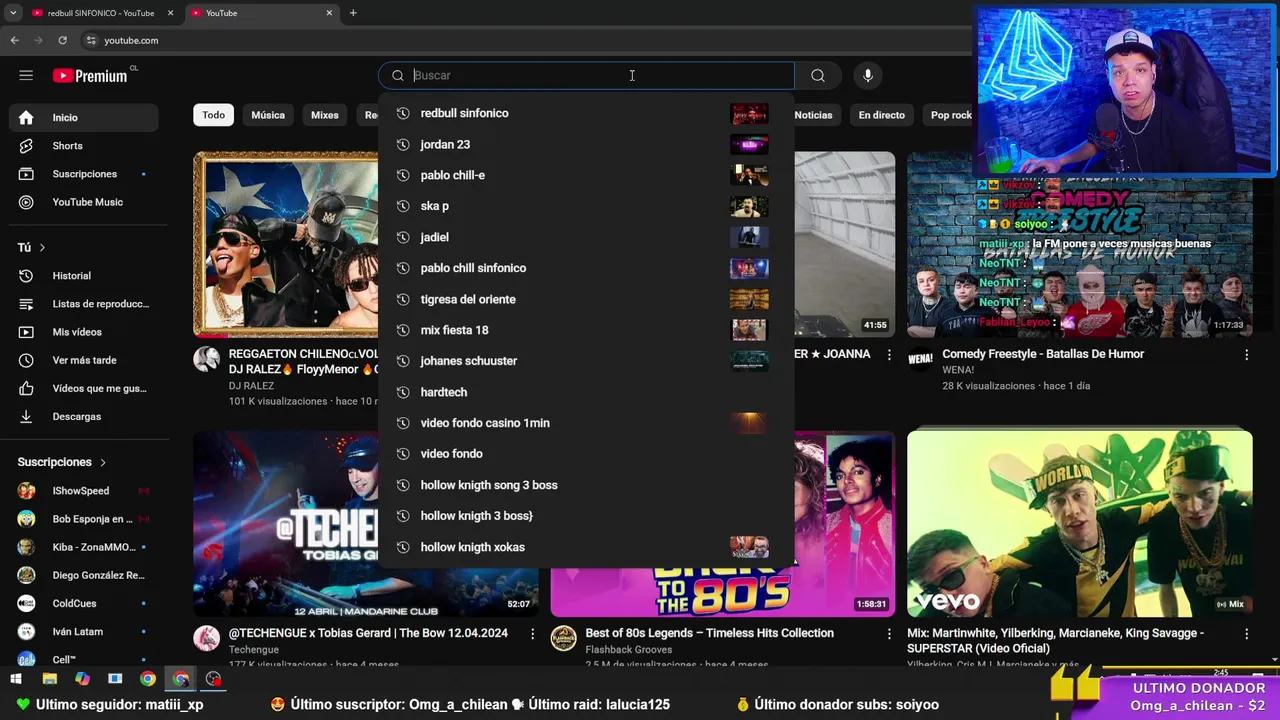Choose suggestion mix fiesta 18

[586, 330]
